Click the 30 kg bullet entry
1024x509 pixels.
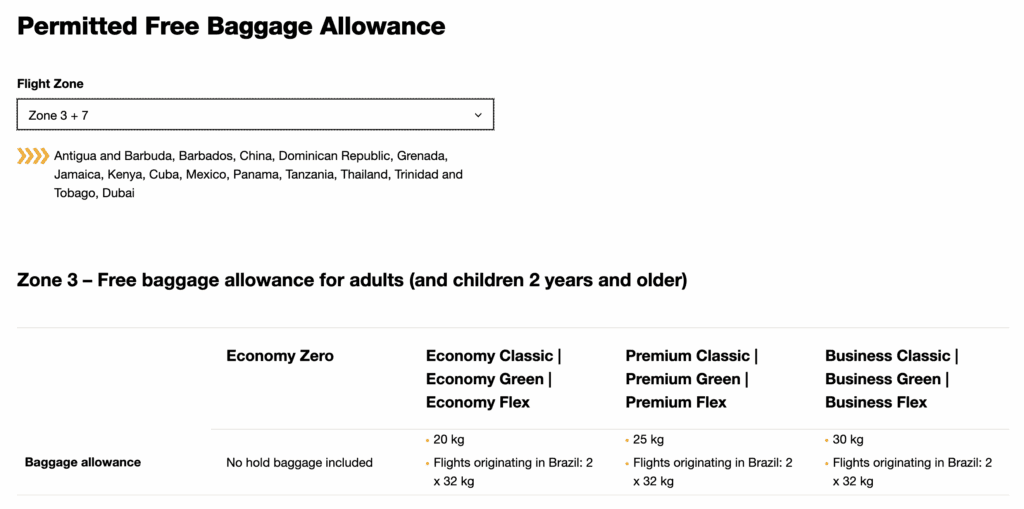click(x=848, y=439)
